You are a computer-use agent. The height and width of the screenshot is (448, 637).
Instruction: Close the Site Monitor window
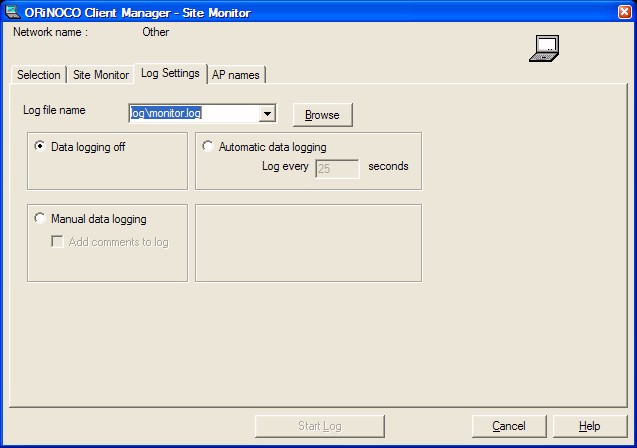pyautogui.click(x=624, y=12)
